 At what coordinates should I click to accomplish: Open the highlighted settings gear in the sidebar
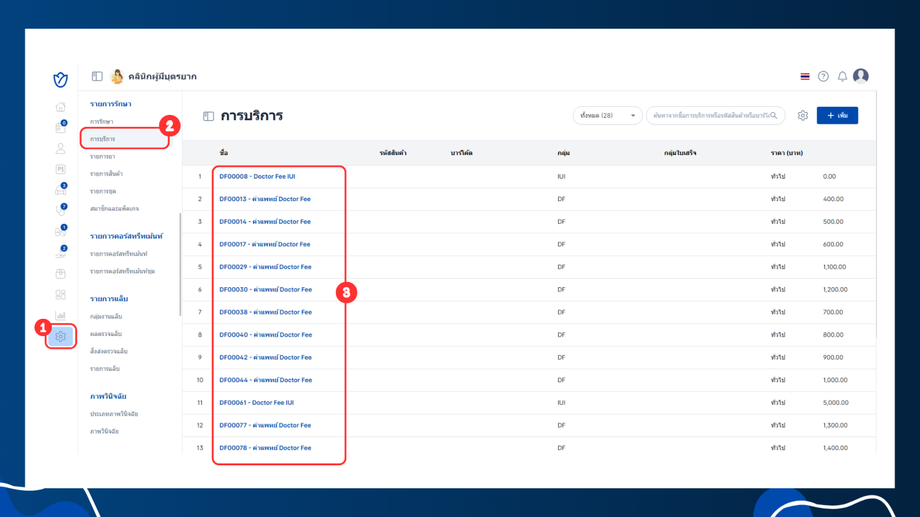[60, 337]
